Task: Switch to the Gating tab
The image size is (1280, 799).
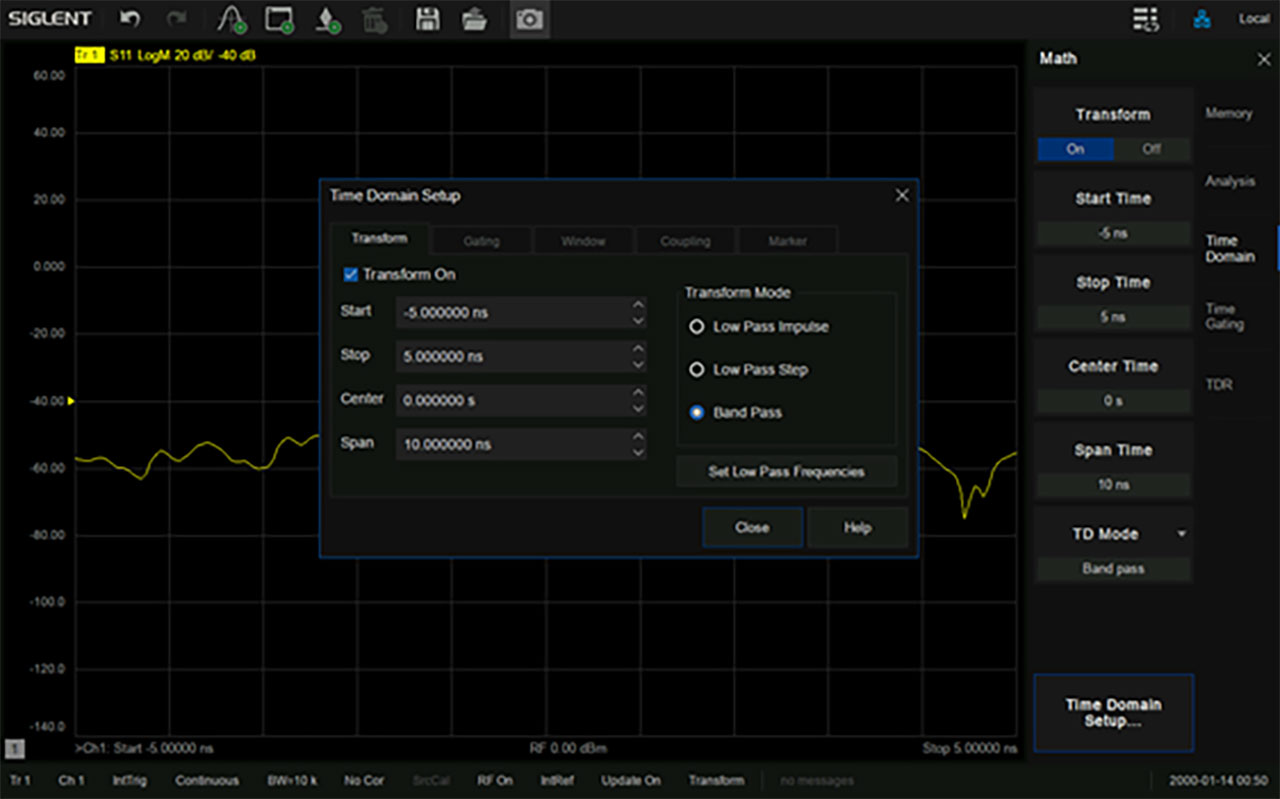Action: click(x=481, y=240)
